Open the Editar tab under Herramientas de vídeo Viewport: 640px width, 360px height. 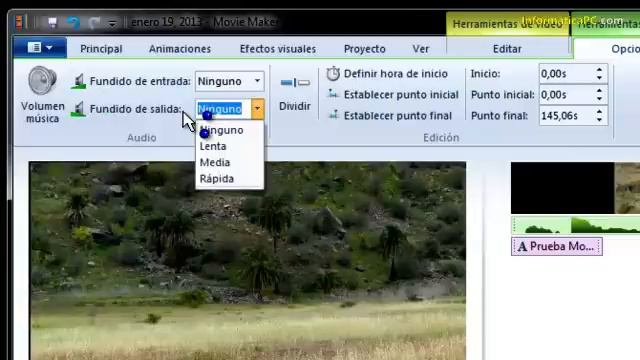[507, 49]
